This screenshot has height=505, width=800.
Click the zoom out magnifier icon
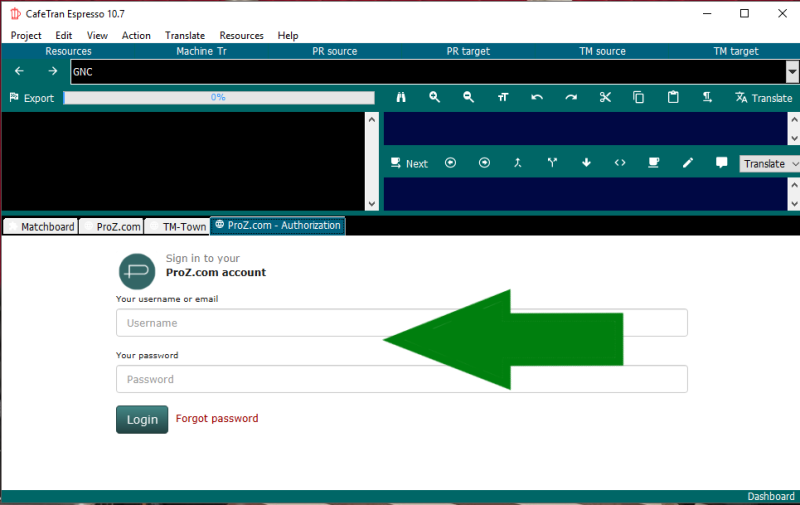[x=468, y=97]
